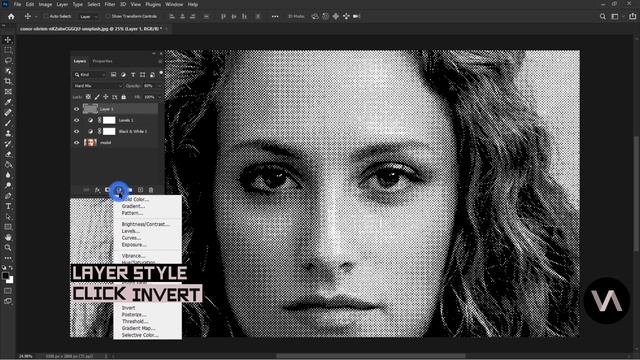Select the Eraser tool
The width and height of the screenshot is (640, 360).
8,154
